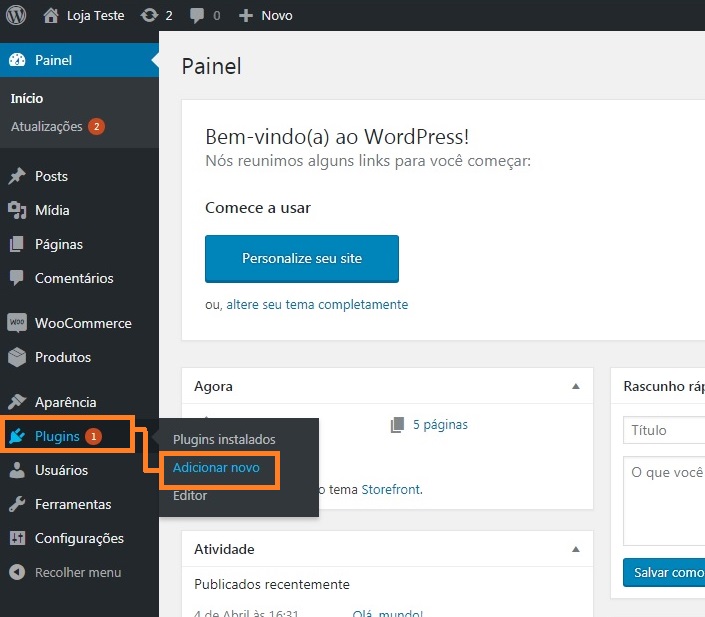Click the Ferramentas wrench icon
The width and height of the screenshot is (705, 617).
pos(17,504)
